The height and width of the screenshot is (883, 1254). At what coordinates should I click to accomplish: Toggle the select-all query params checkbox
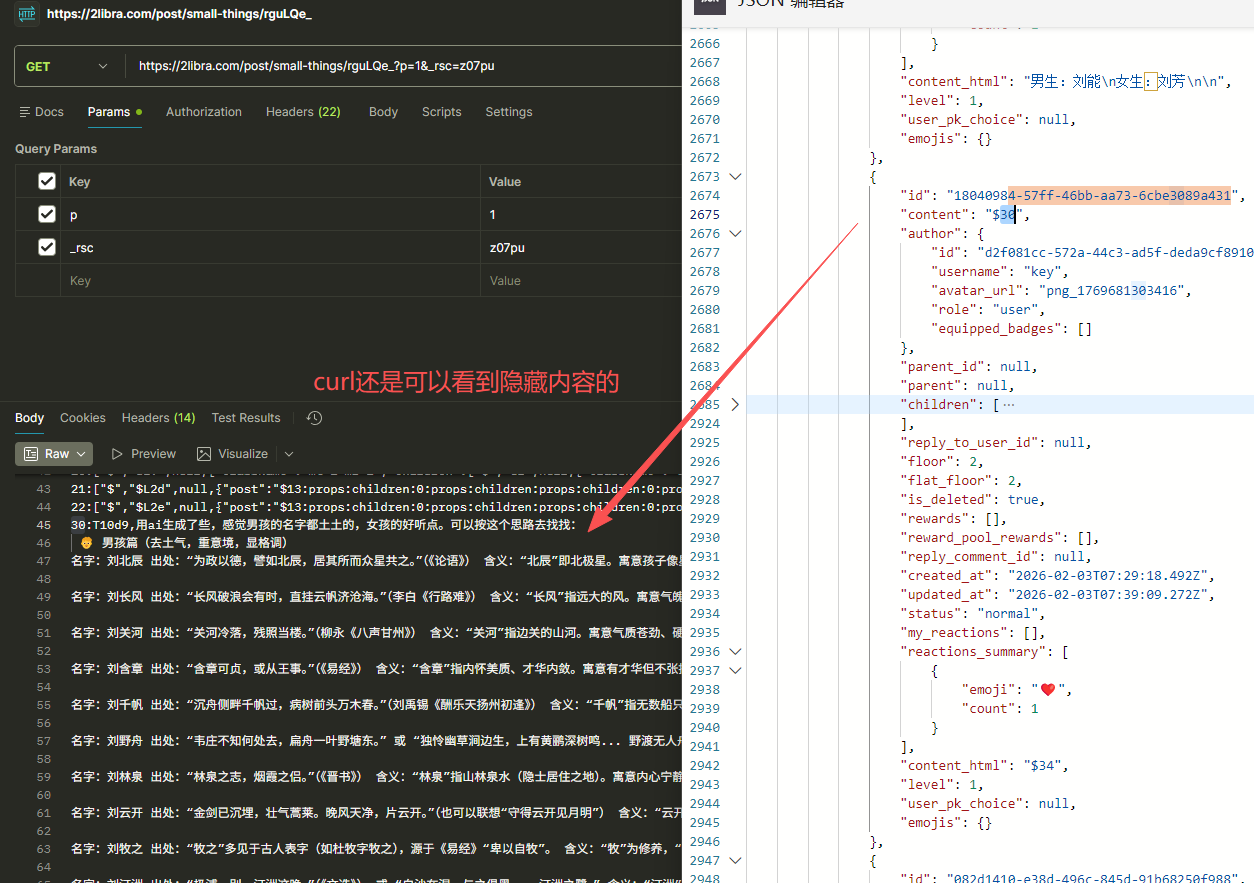click(x=46, y=181)
